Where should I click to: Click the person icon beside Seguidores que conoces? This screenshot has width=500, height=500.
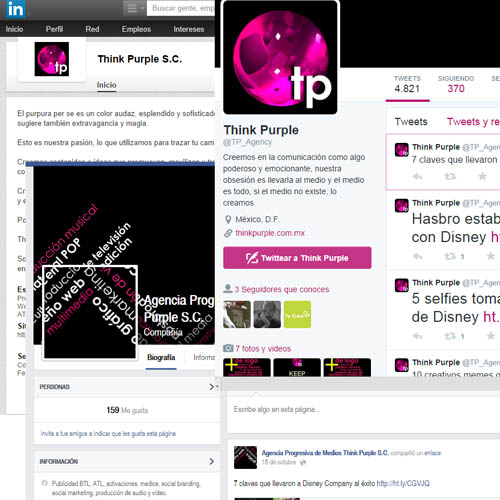pyautogui.click(x=228, y=289)
